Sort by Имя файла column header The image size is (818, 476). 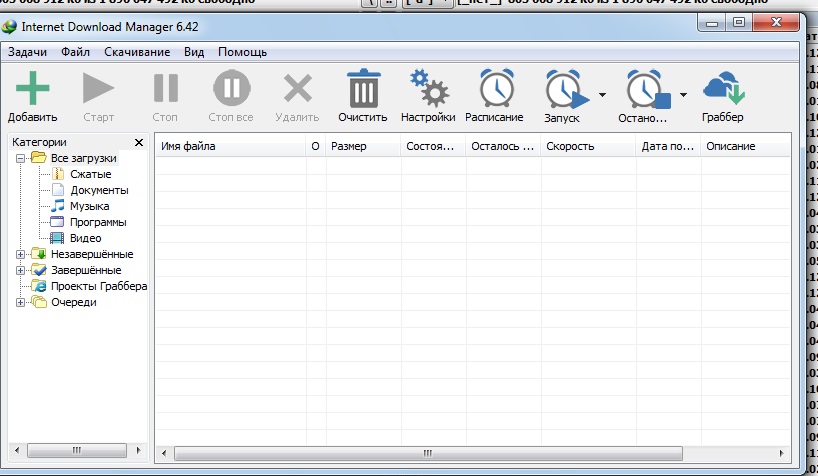click(x=231, y=146)
